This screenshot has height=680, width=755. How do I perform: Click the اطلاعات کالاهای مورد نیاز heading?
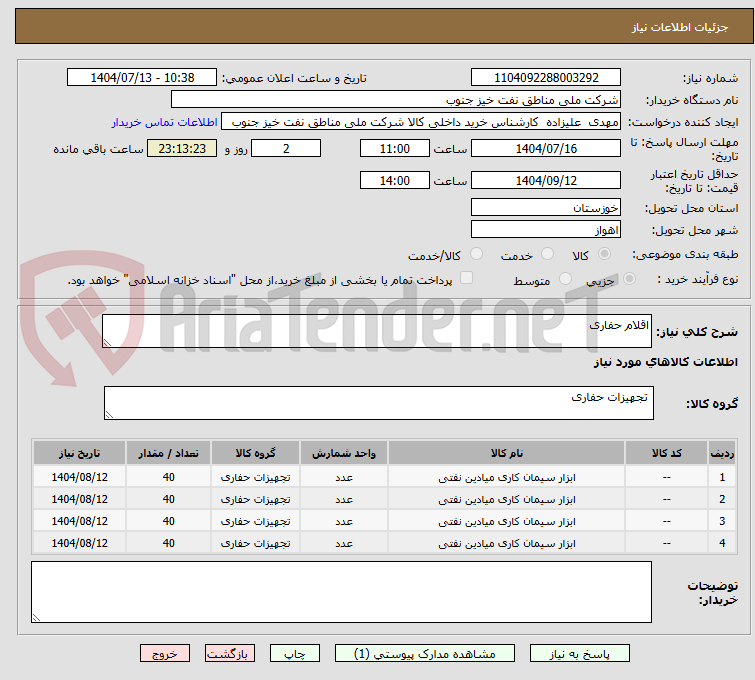click(665, 362)
